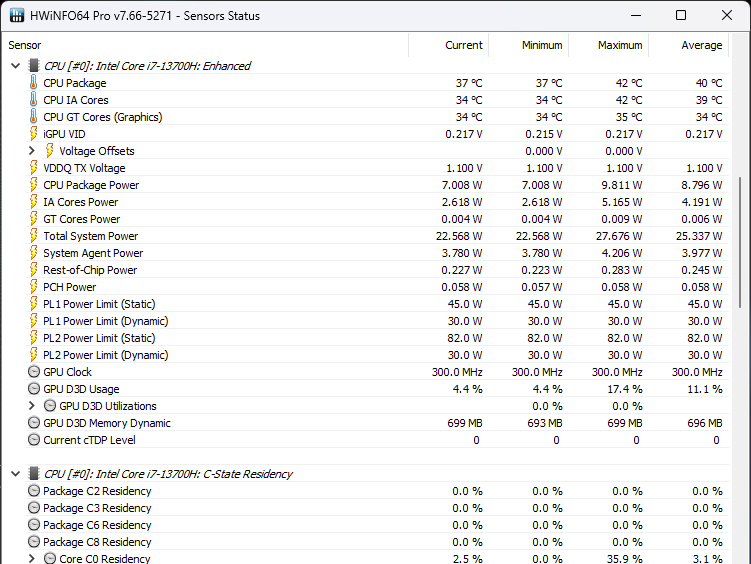The width and height of the screenshot is (751, 564).
Task: Click the CPU chip icon beside Enhanced group
Action: [x=34, y=66]
